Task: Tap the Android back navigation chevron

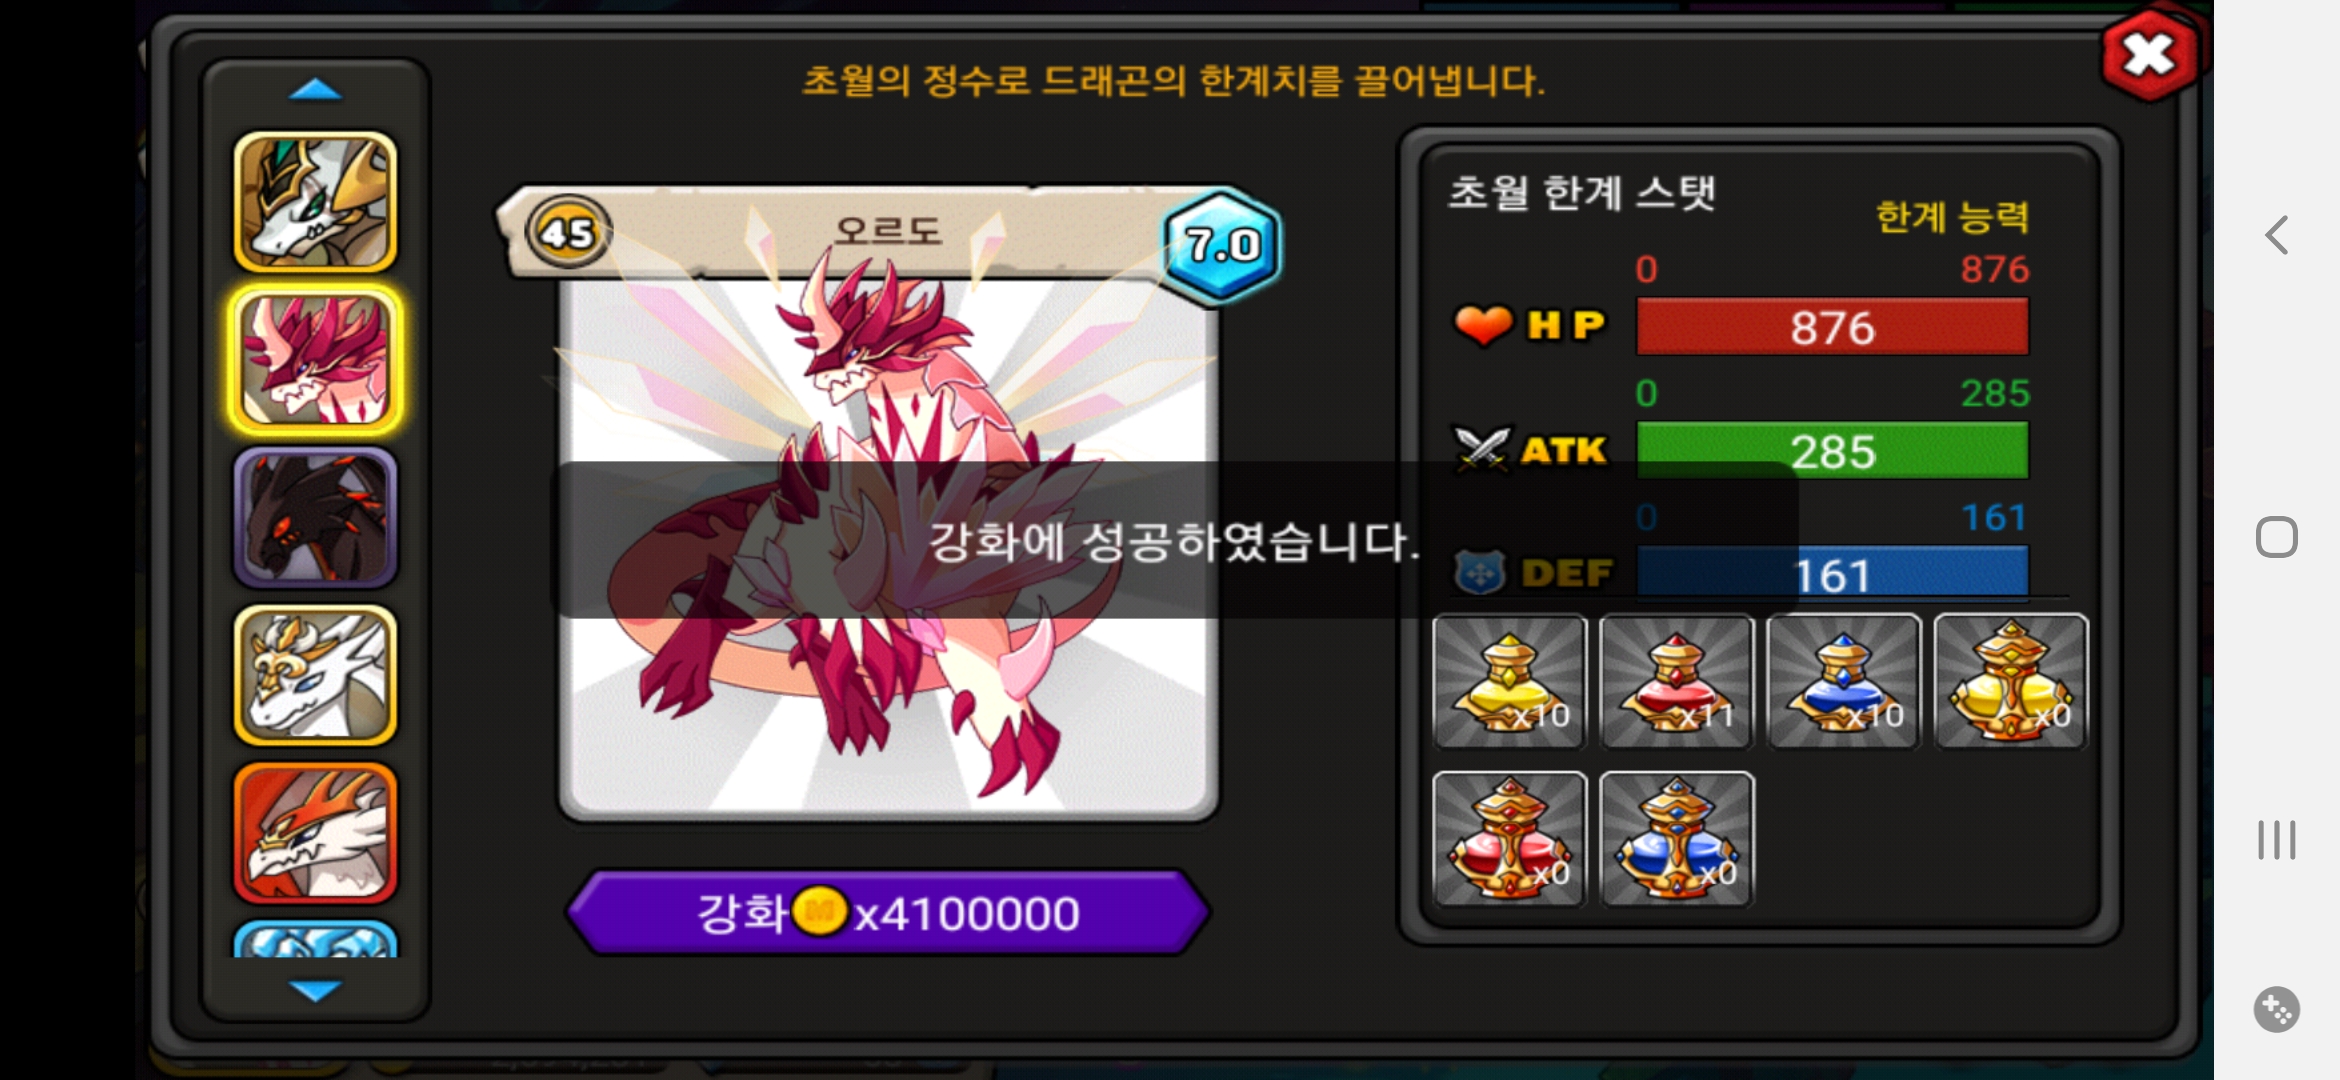Action: point(2277,236)
